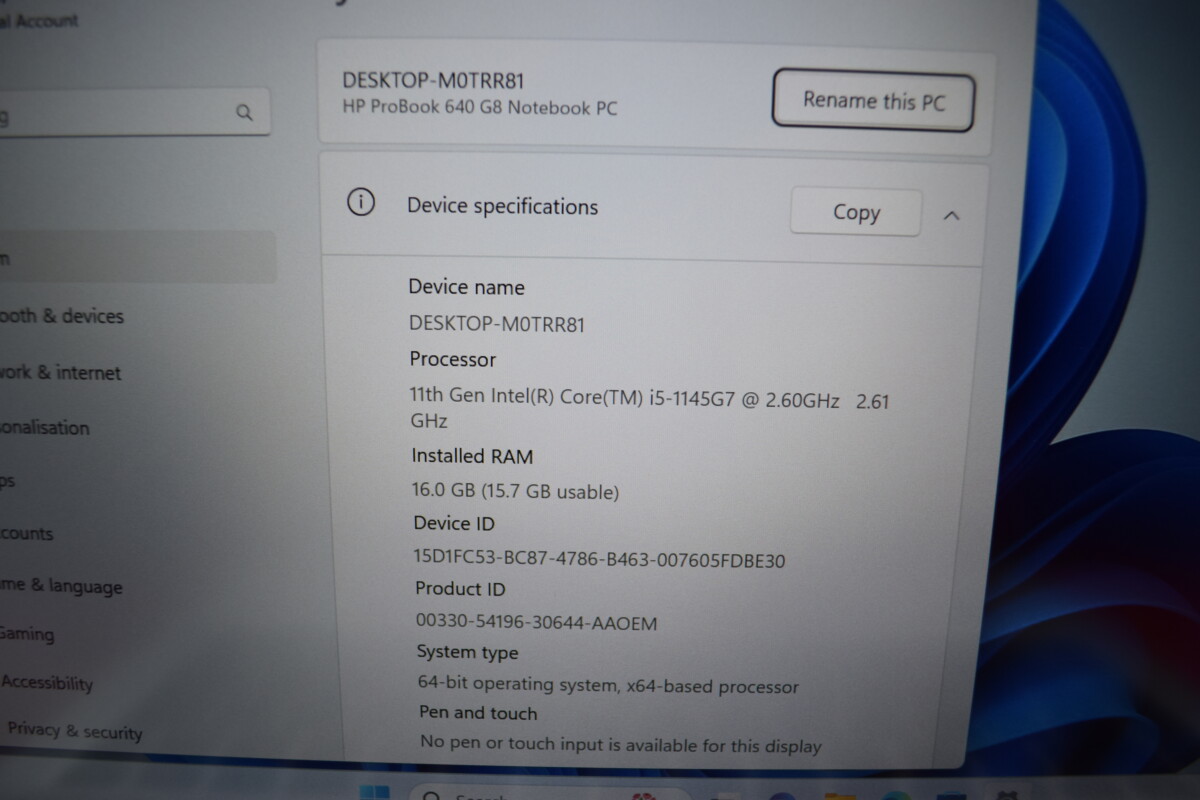The image size is (1200, 800).
Task: Select Time & language in sidebar
Action: (x=61, y=586)
